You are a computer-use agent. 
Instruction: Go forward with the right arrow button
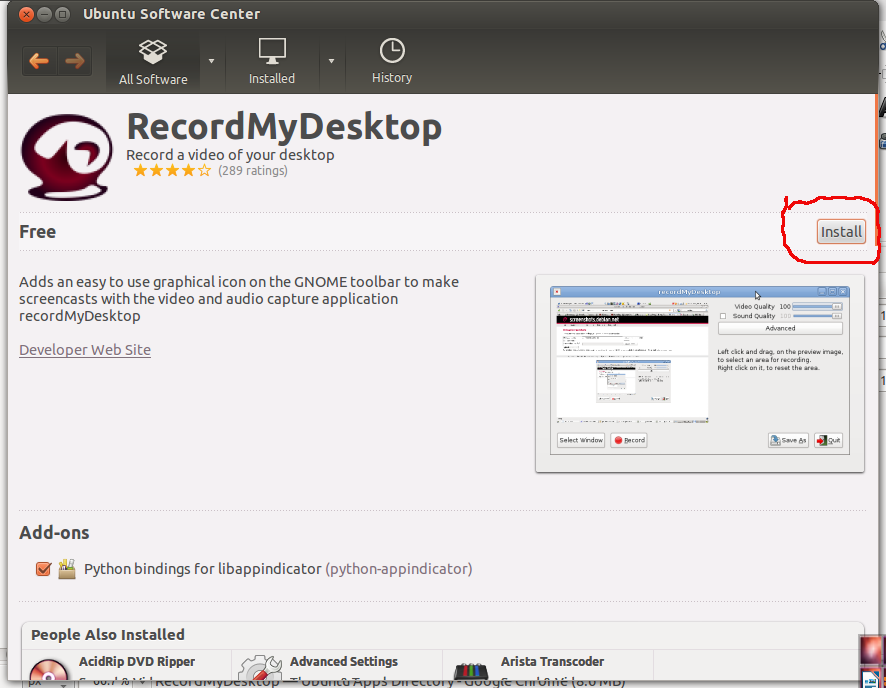pyautogui.click(x=75, y=61)
